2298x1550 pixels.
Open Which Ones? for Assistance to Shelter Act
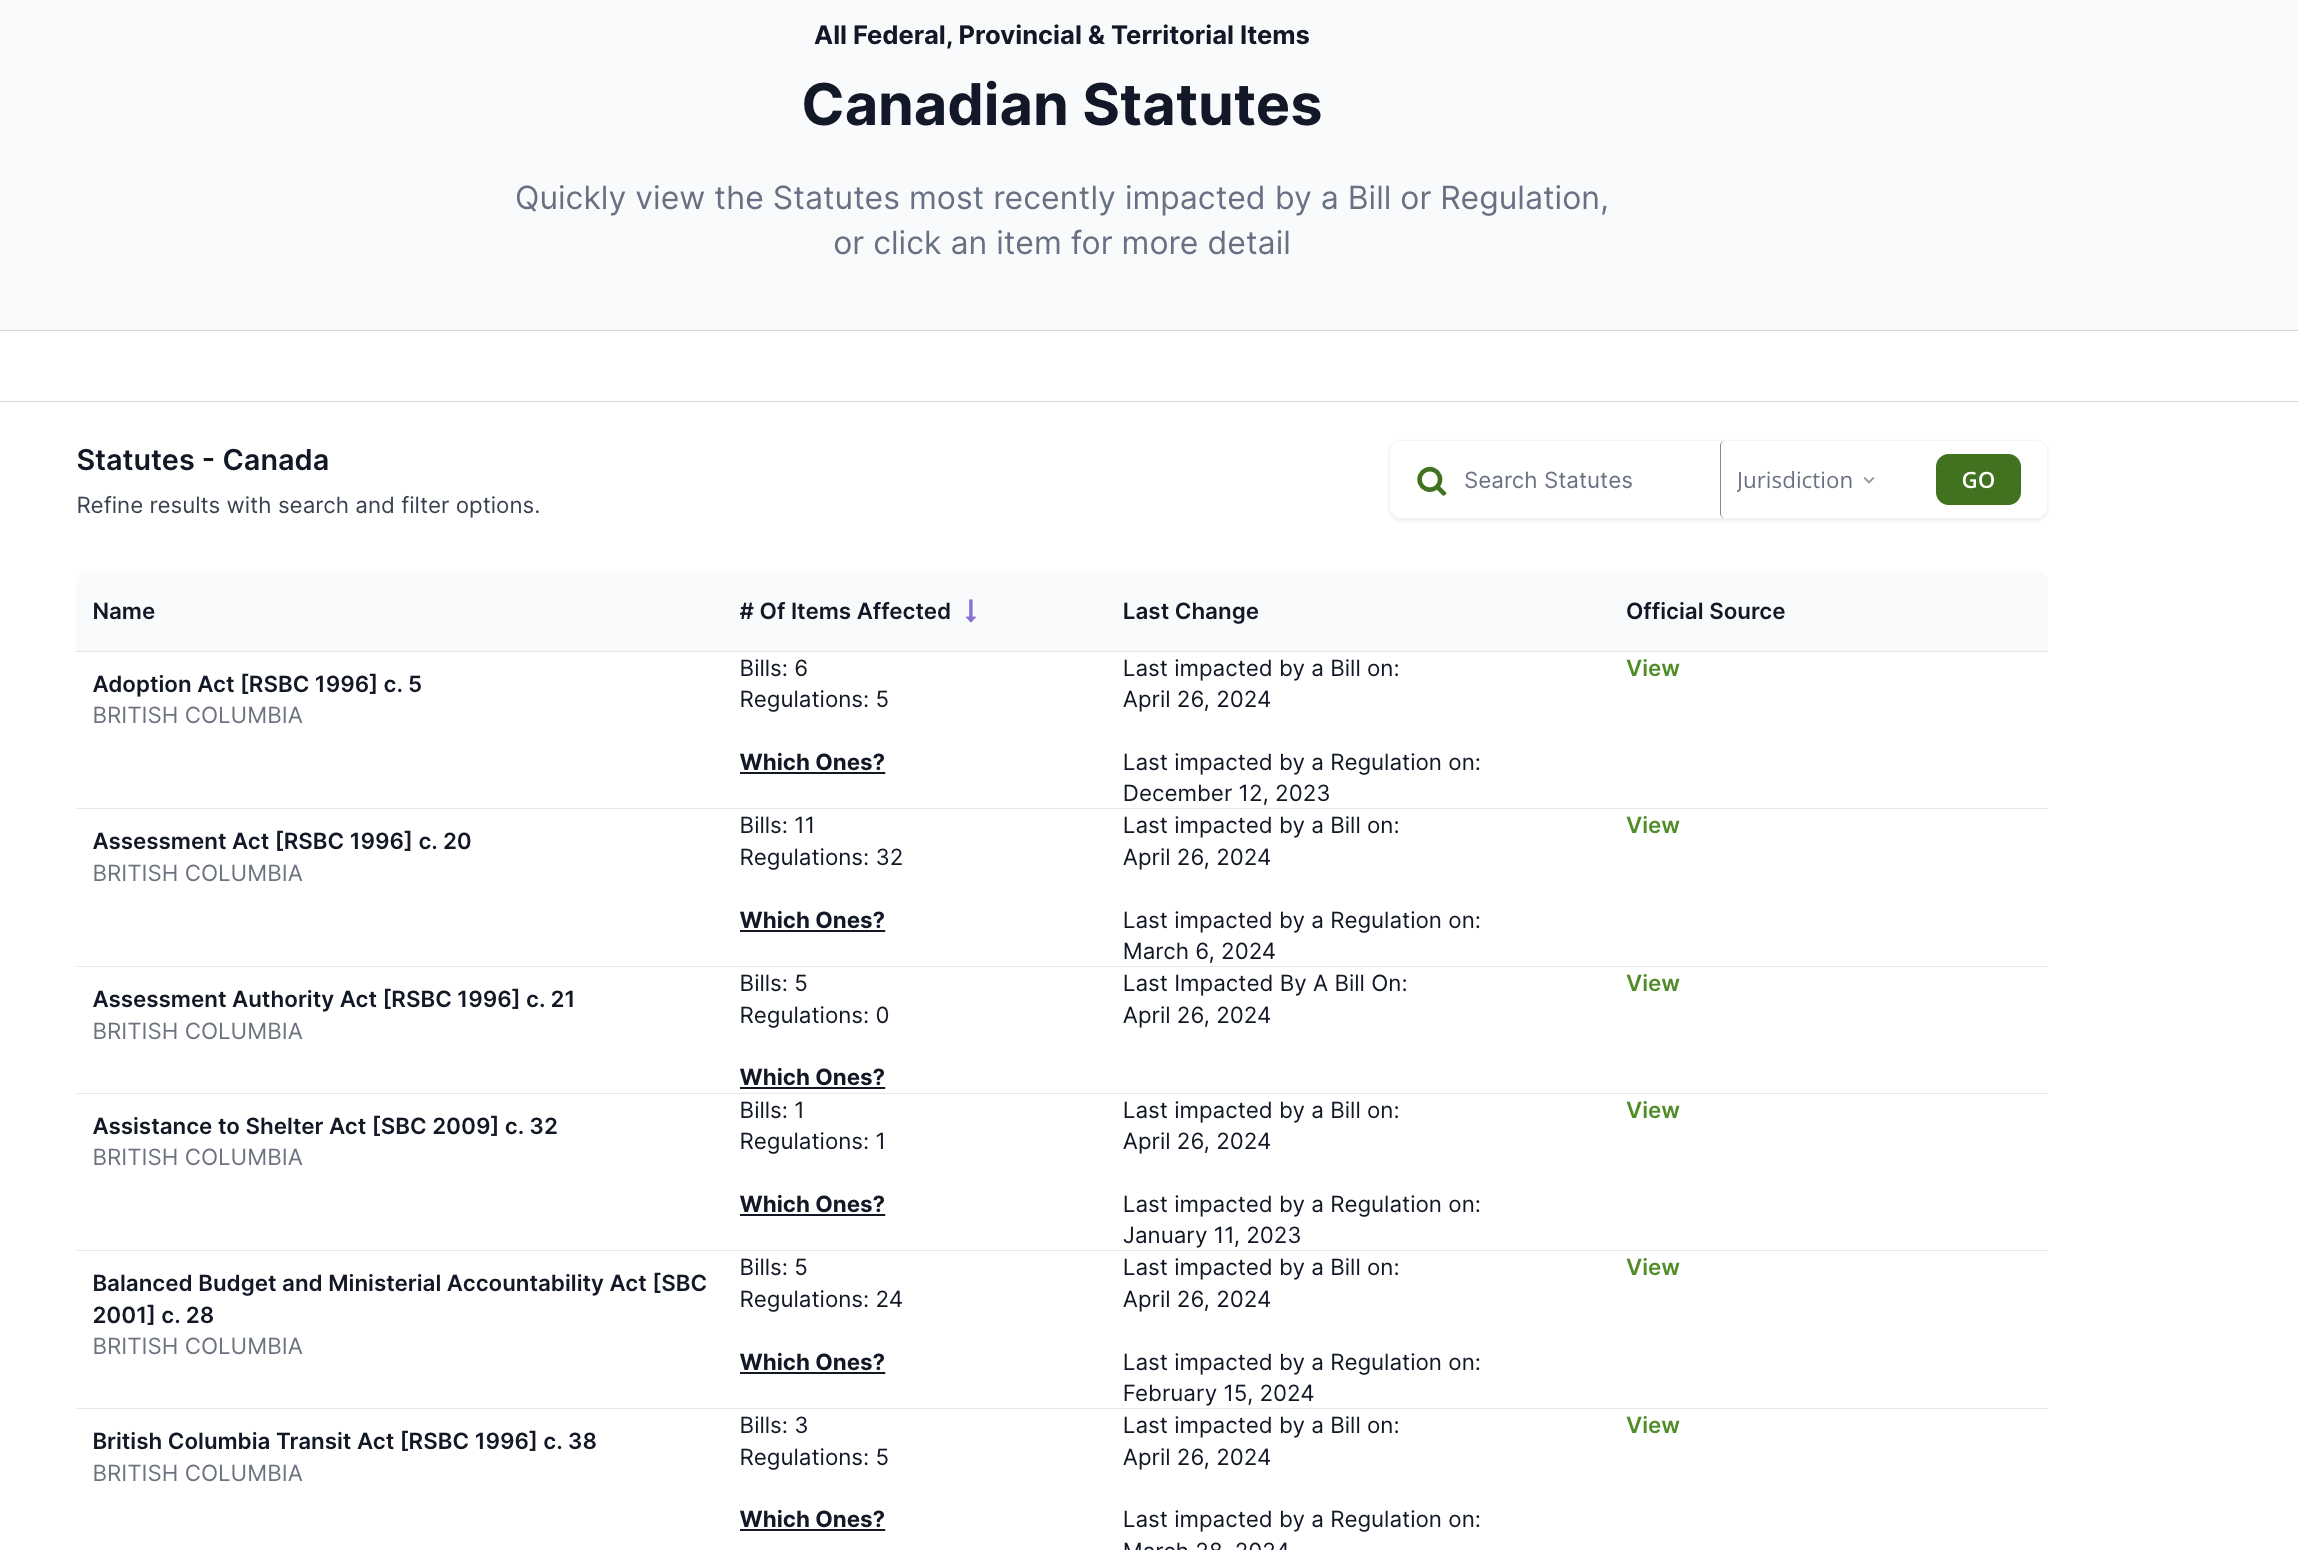tap(812, 1204)
